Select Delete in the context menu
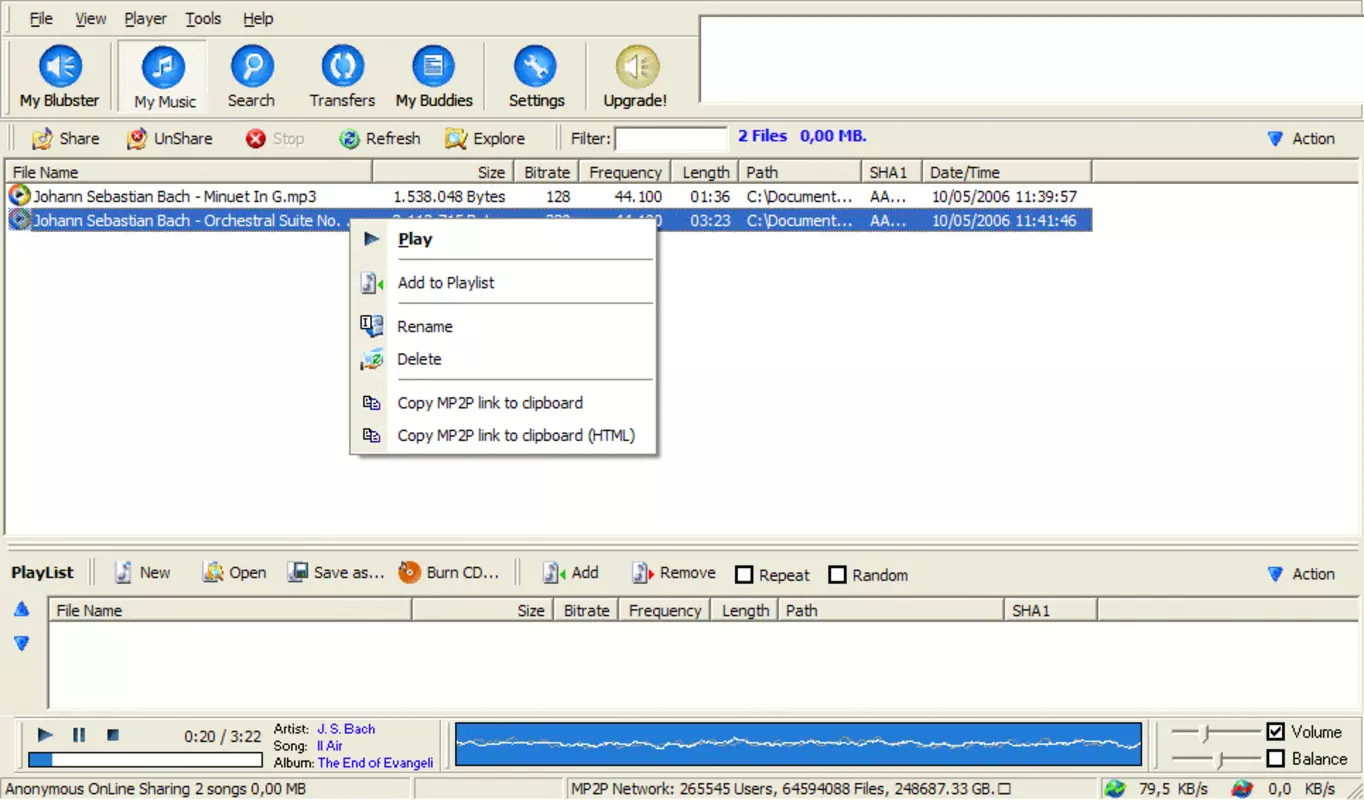1364x800 pixels. tap(505, 359)
